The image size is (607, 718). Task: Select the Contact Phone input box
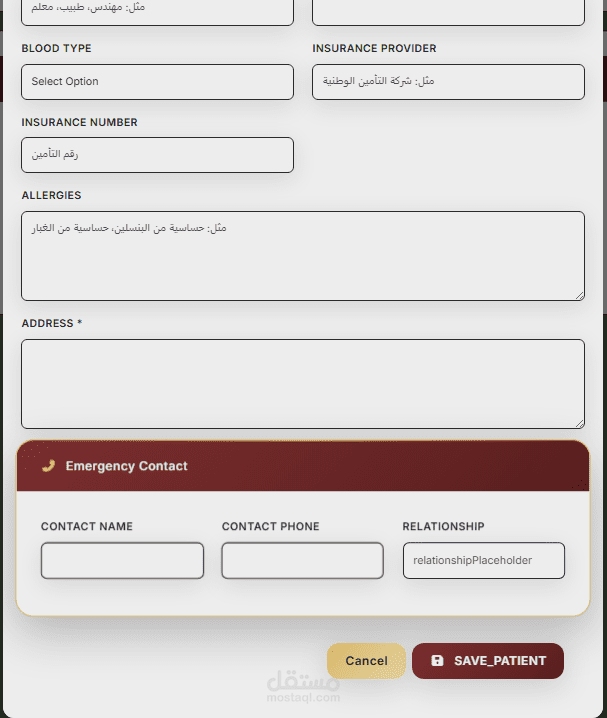click(302, 561)
